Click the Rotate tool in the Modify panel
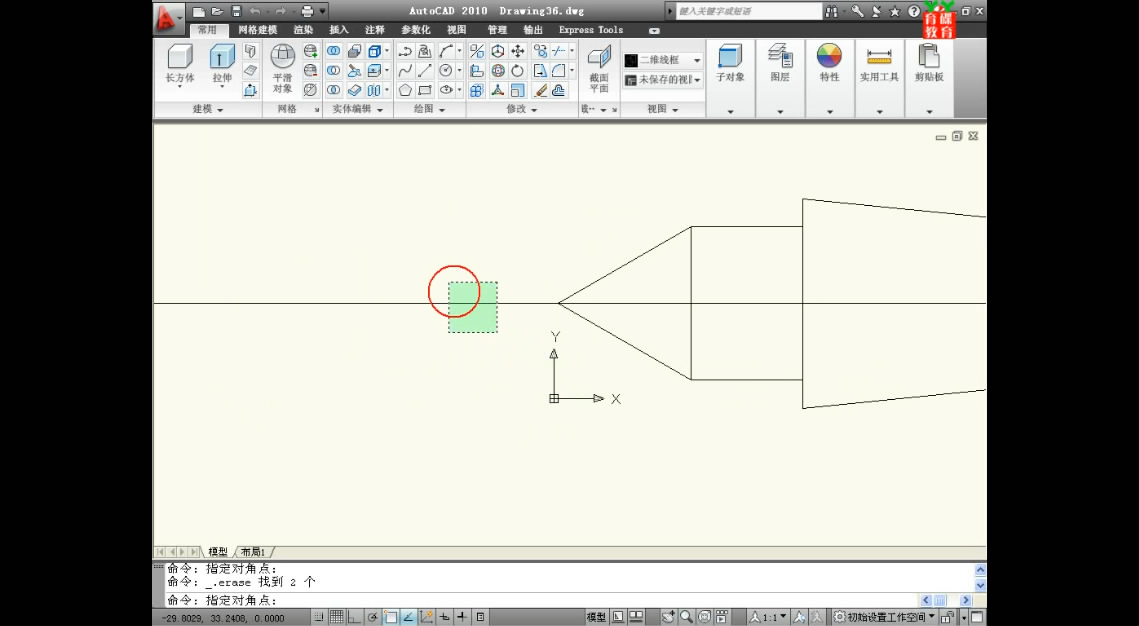 point(518,70)
